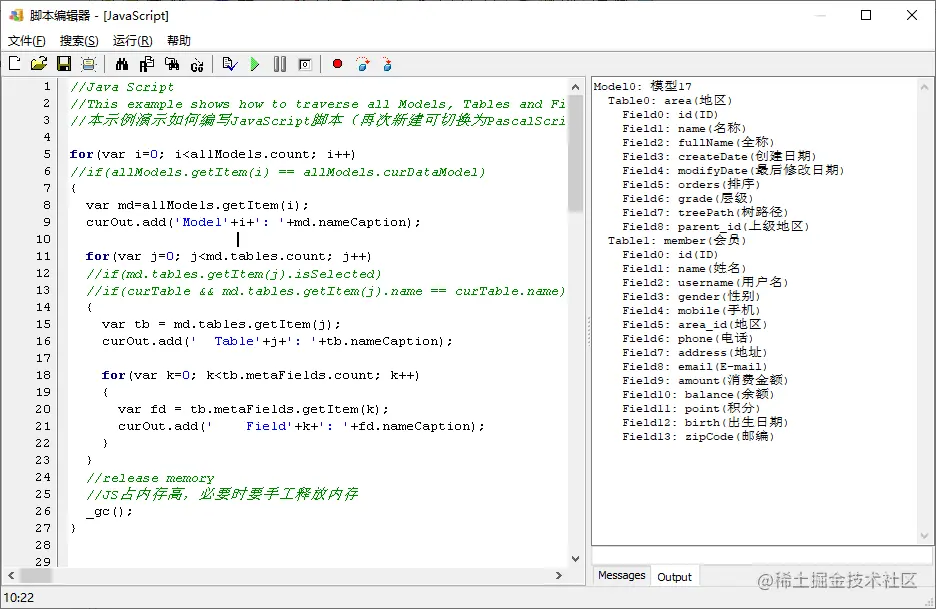Maximize the script editor window

pyautogui.click(x=866, y=15)
